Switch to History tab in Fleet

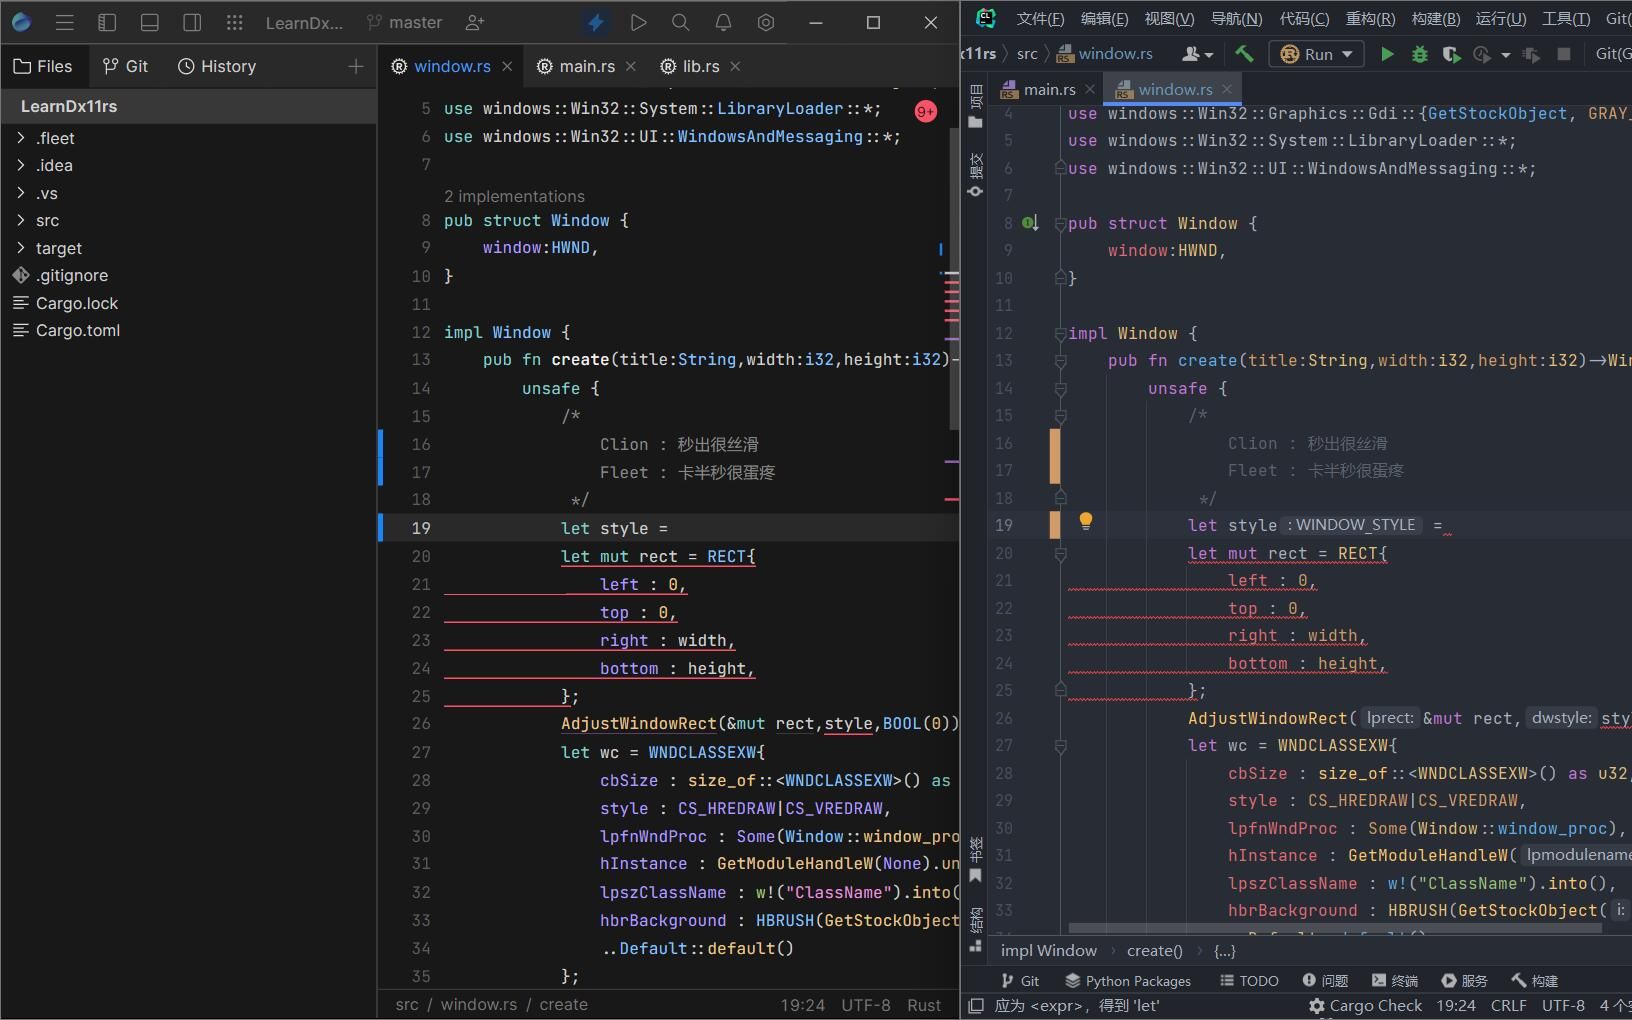pyautogui.click(x=217, y=66)
